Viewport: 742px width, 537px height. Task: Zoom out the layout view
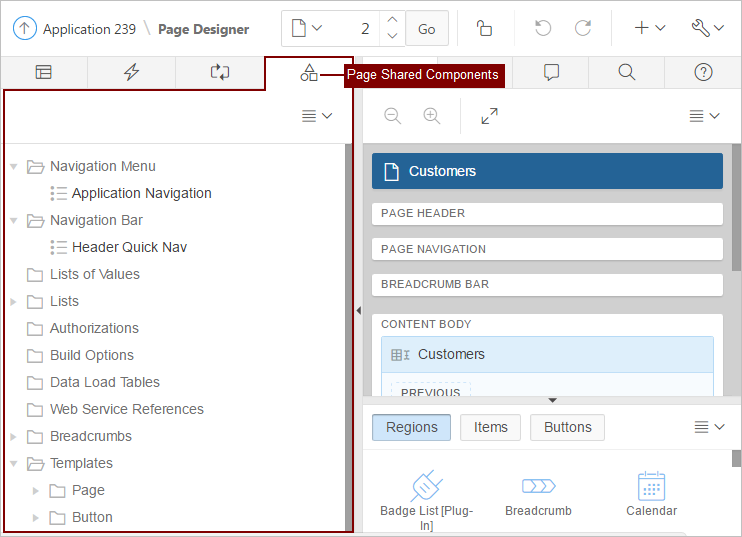click(393, 116)
